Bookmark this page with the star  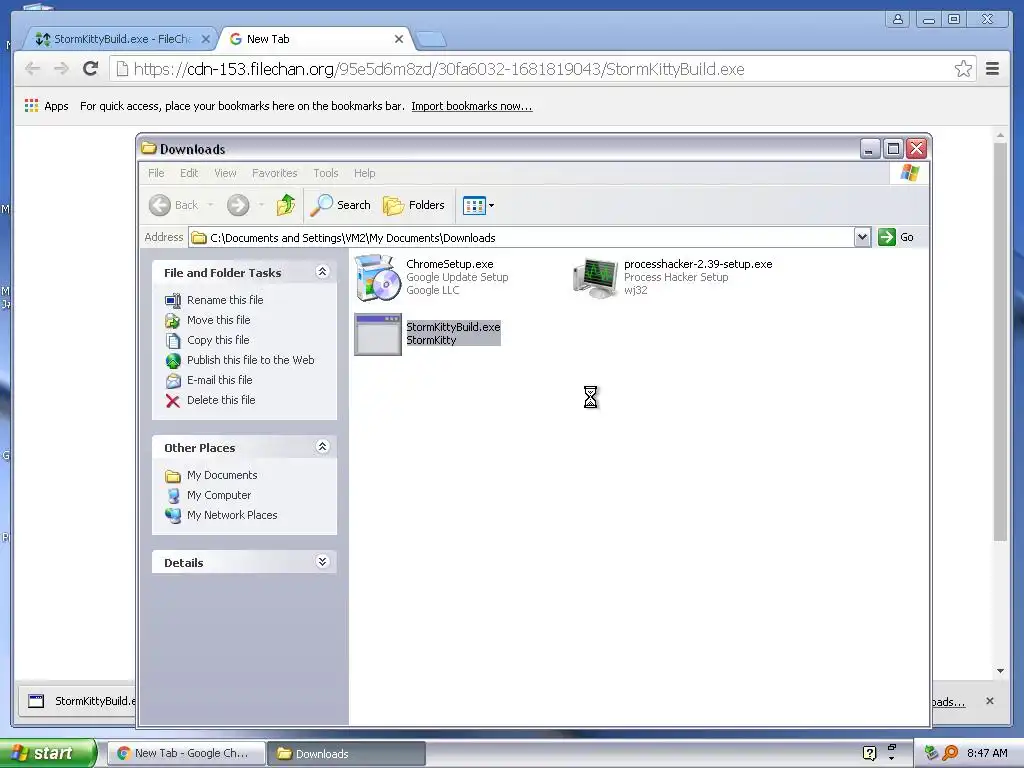963,69
